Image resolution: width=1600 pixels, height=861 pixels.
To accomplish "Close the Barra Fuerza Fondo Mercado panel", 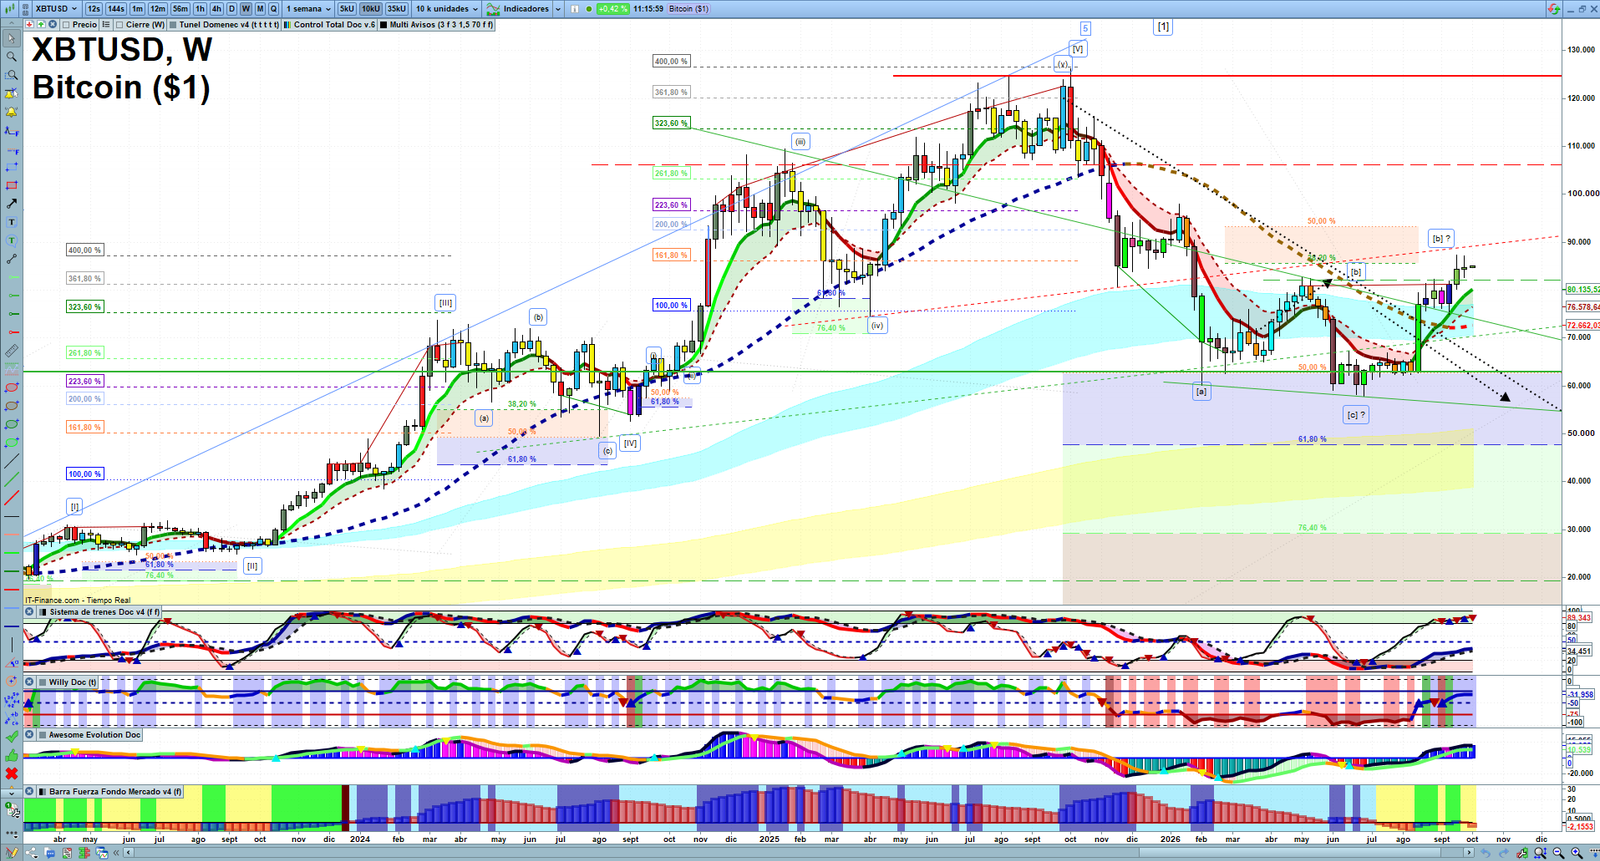I will click(x=29, y=791).
